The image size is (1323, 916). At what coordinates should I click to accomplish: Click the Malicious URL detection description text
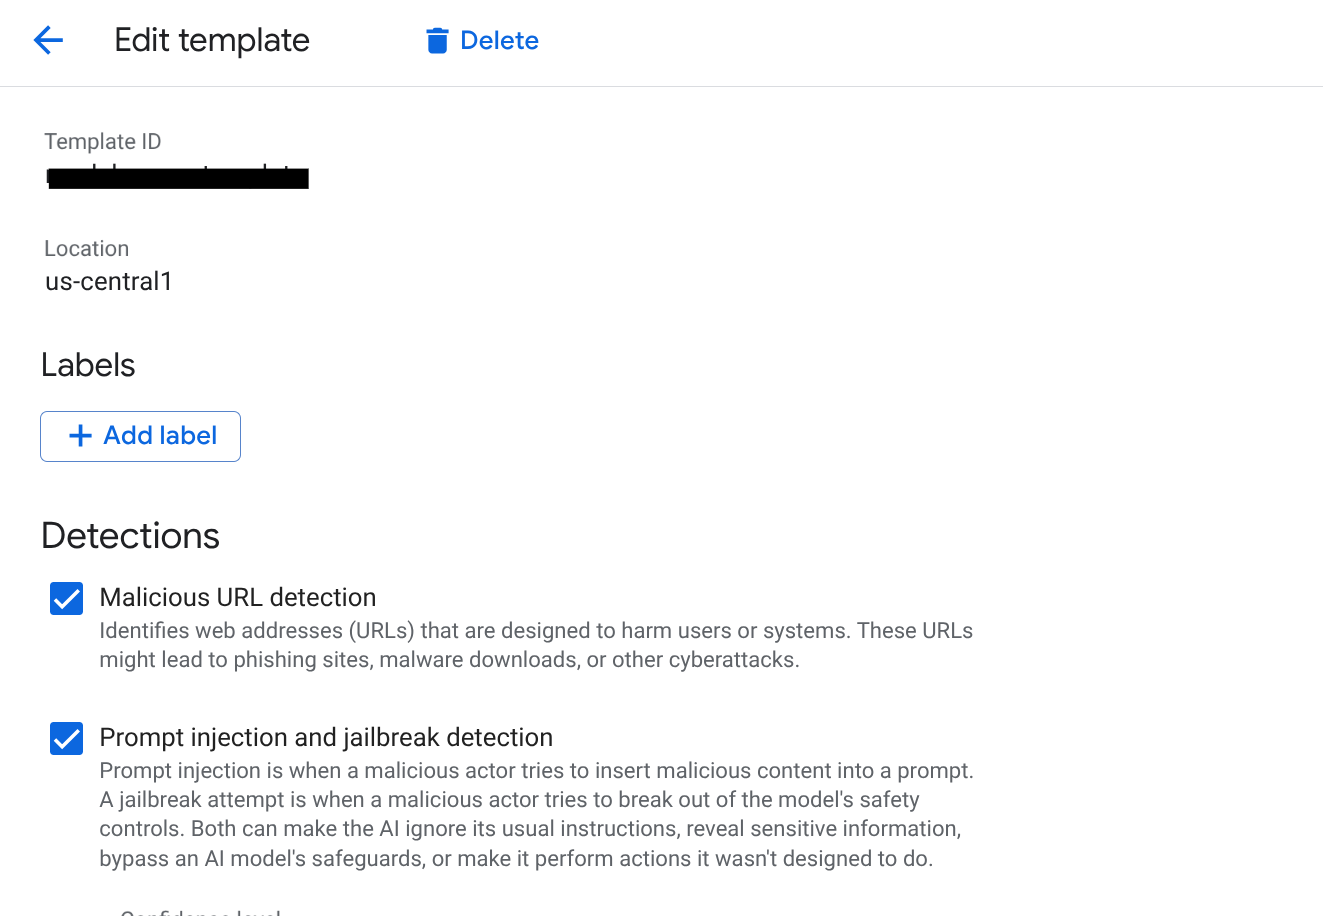pyautogui.click(x=535, y=645)
